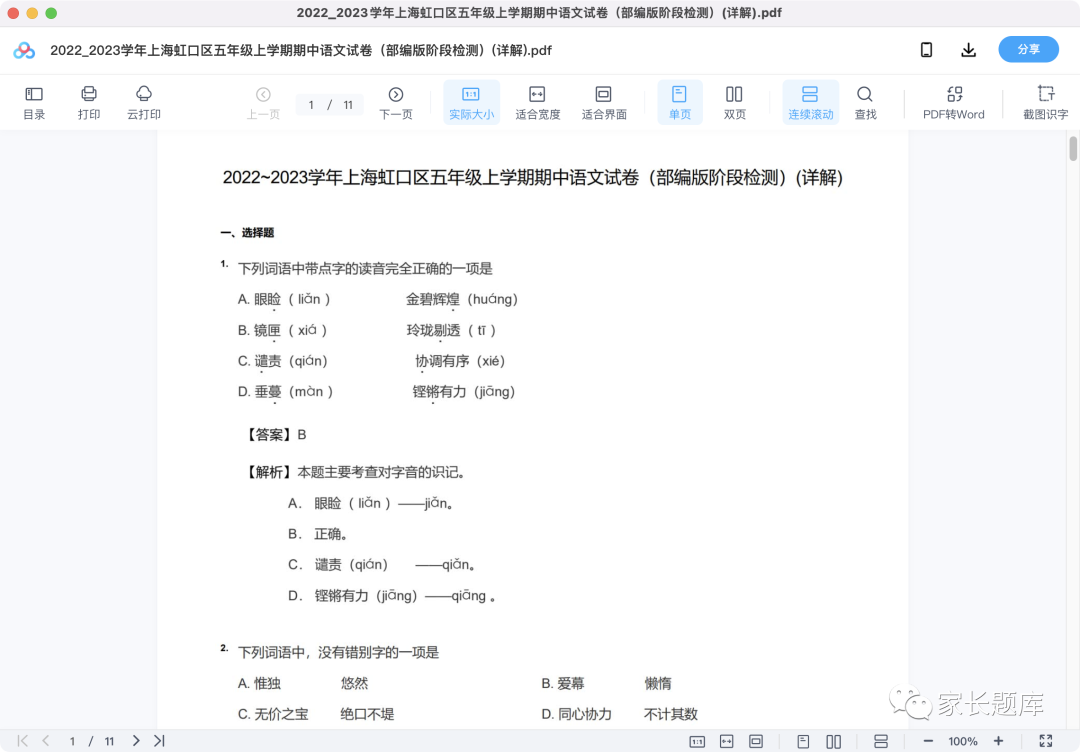Open 截图识字 screenshot OCR tool

pyautogui.click(x=1046, y=103)
